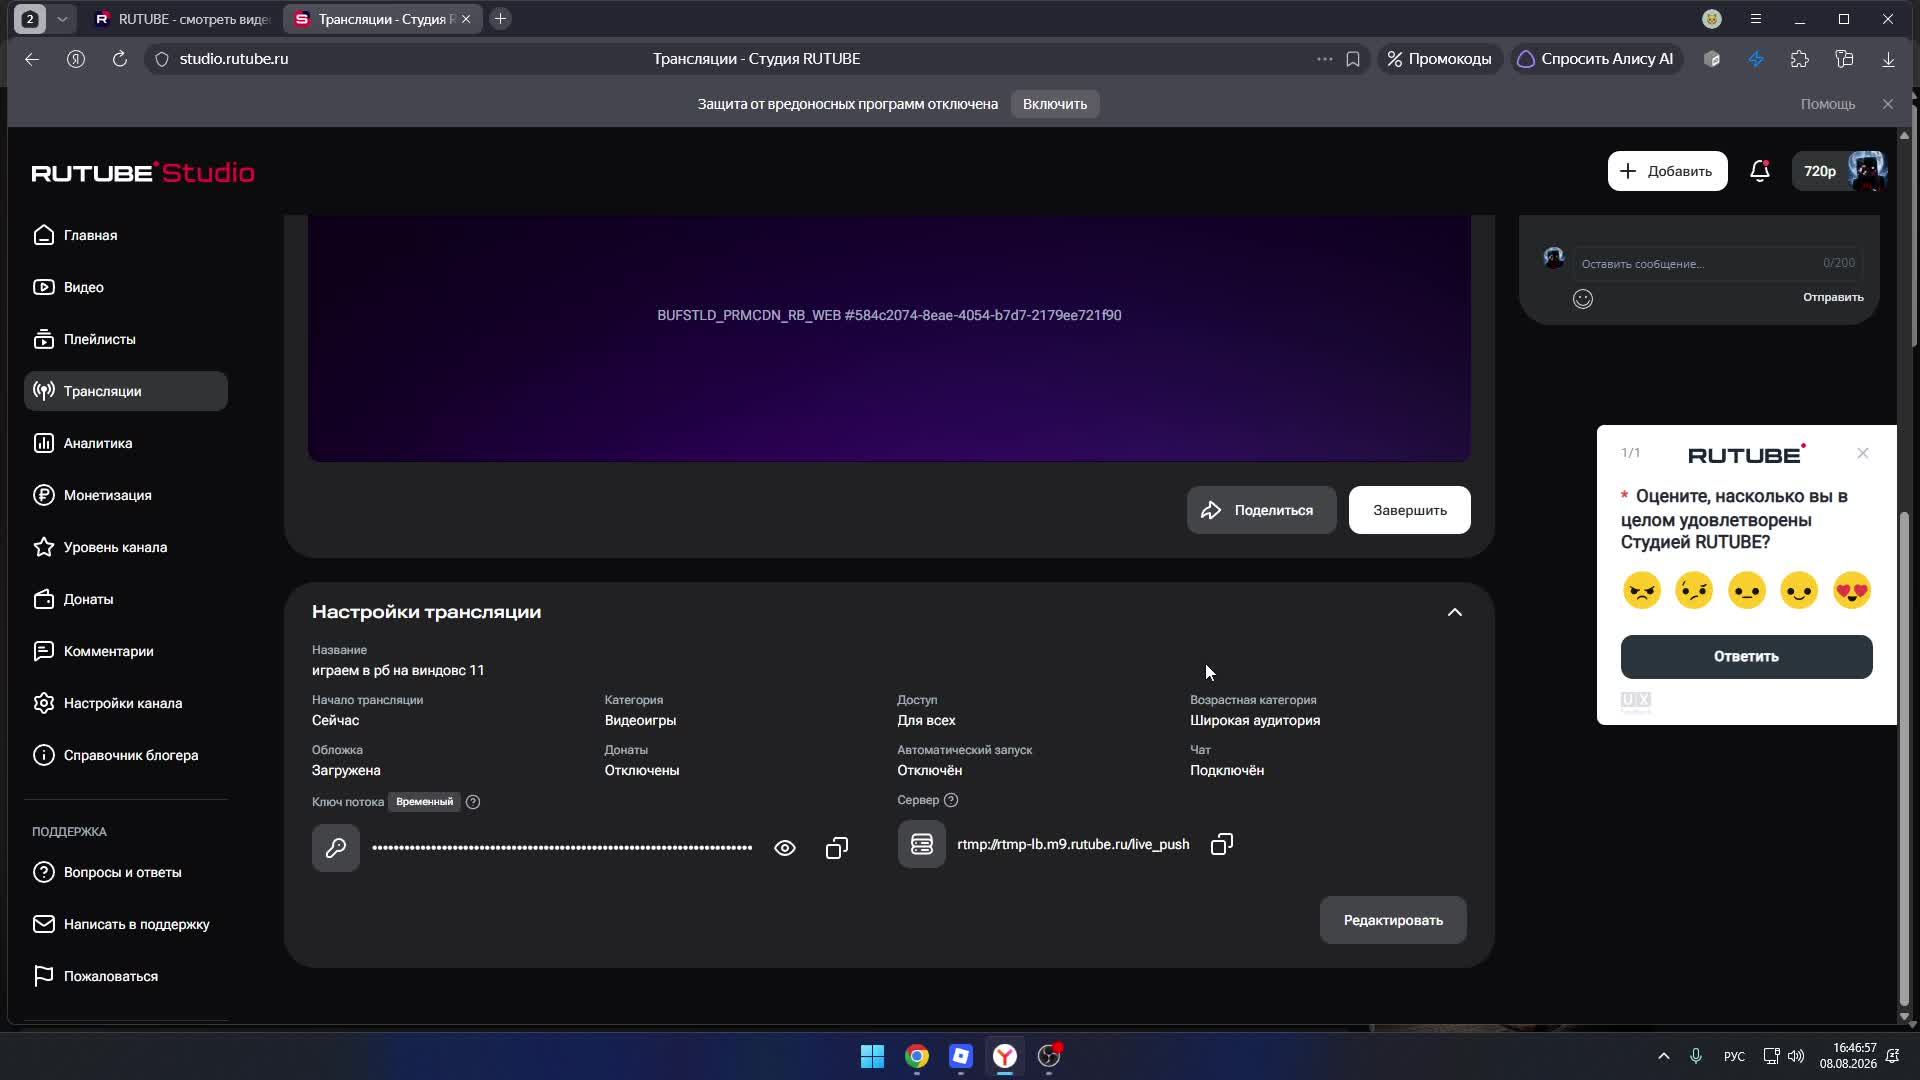This screenshot has height=1080, width=1920.
Task: Open the browser main menu
Action: (x=1756, y=19)
